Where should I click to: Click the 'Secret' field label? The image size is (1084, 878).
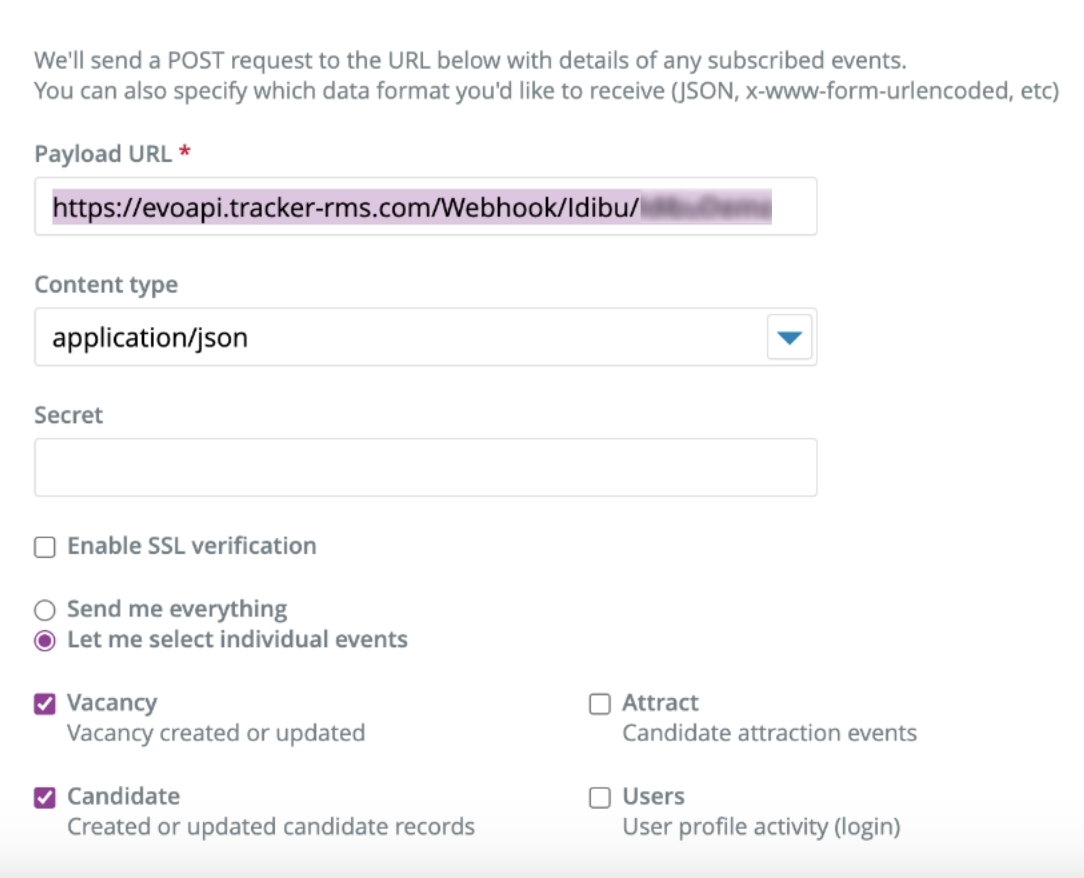coord(69,415)
